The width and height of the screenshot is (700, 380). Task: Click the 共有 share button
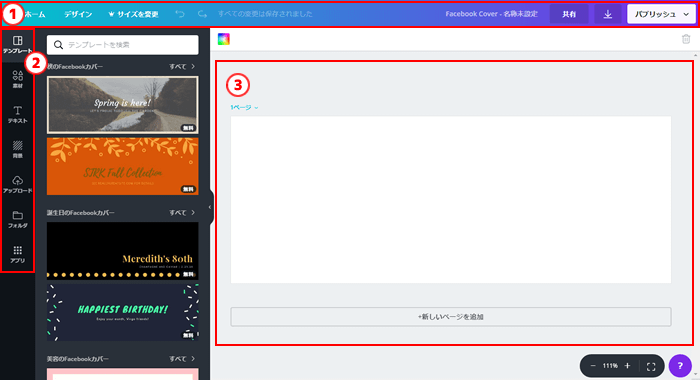569,14
